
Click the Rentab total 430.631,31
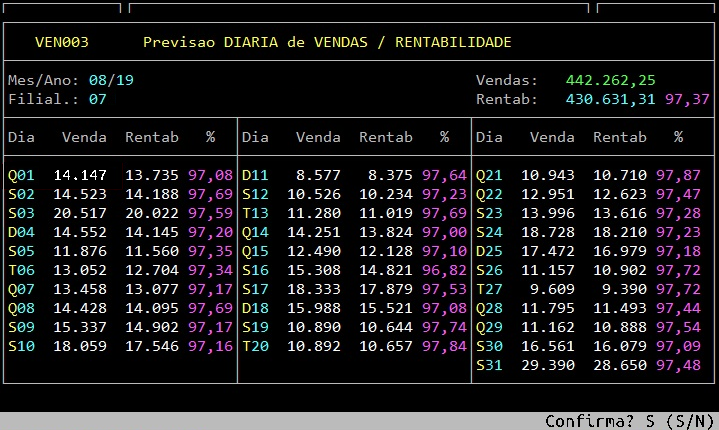pos(610,99)
